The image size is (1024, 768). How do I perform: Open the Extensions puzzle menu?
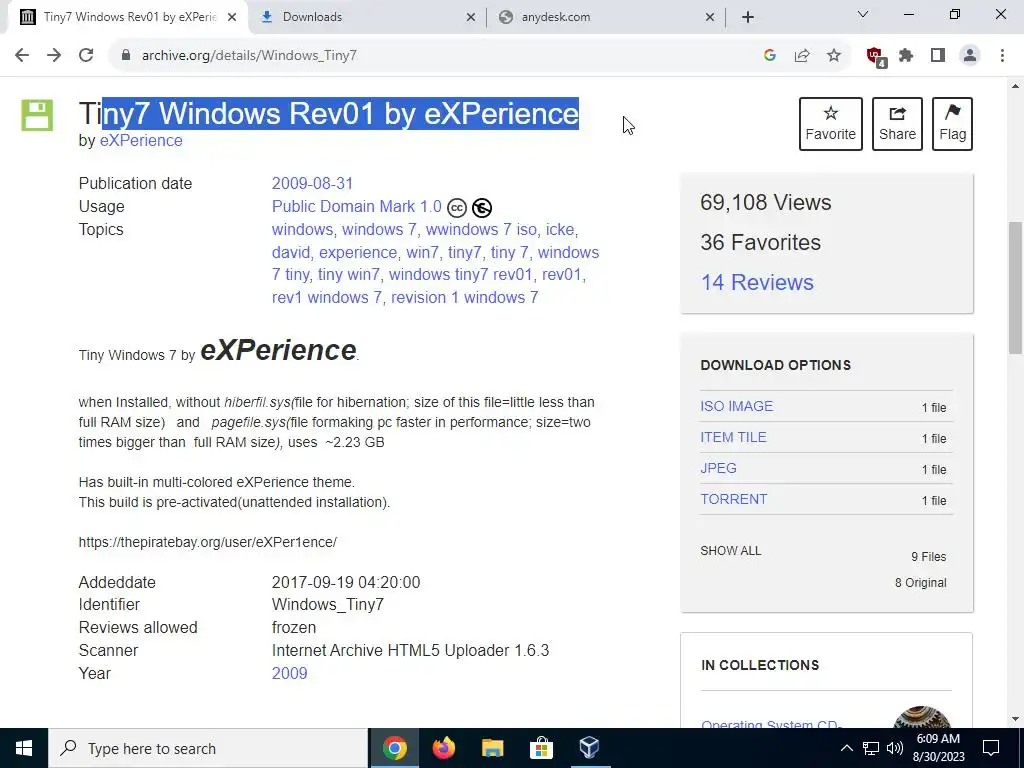coord(906,56)
